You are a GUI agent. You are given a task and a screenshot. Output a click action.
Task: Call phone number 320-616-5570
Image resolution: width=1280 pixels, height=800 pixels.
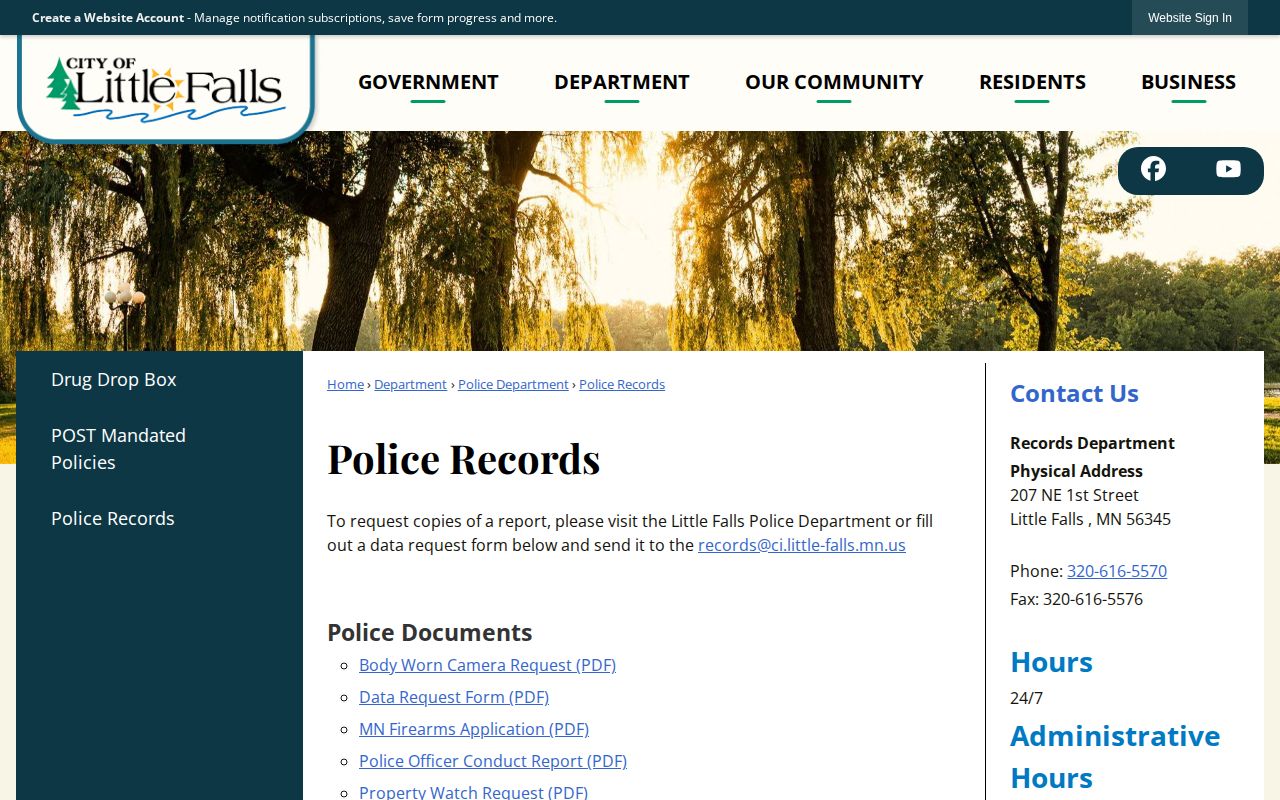tap(1117, 571)
